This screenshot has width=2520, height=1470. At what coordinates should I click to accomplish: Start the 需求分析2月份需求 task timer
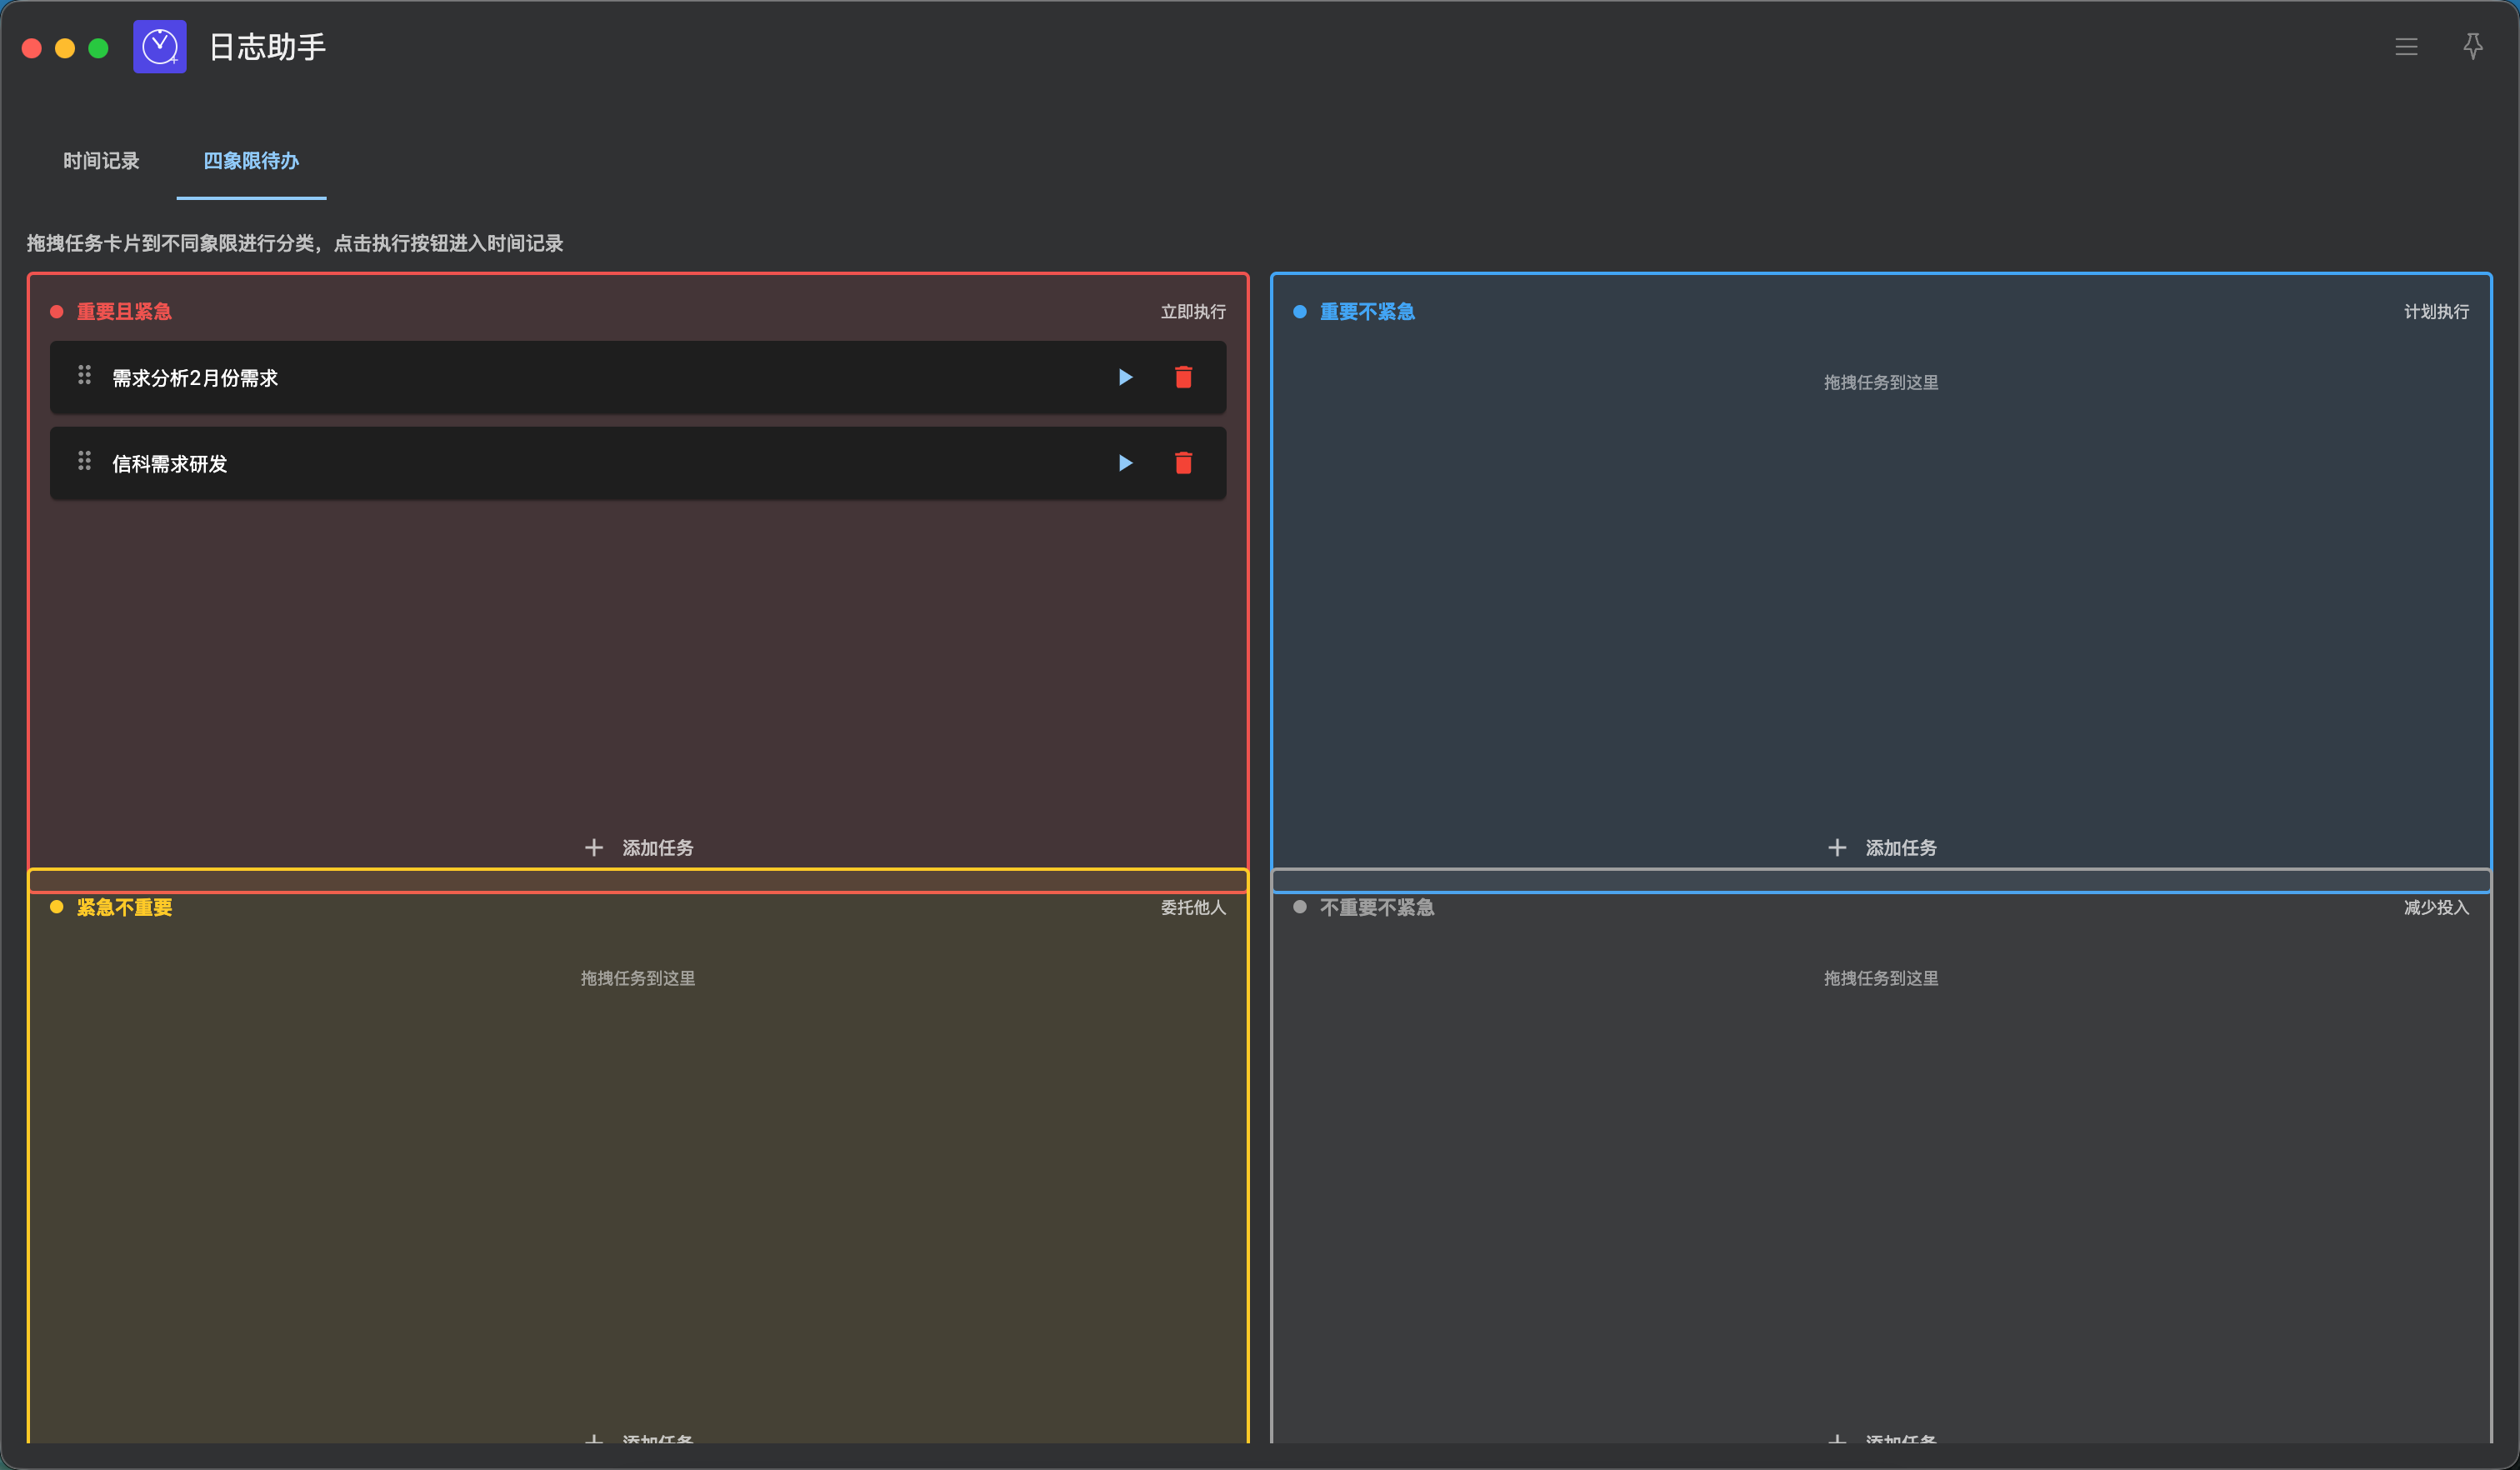(x=1125, y=377)
